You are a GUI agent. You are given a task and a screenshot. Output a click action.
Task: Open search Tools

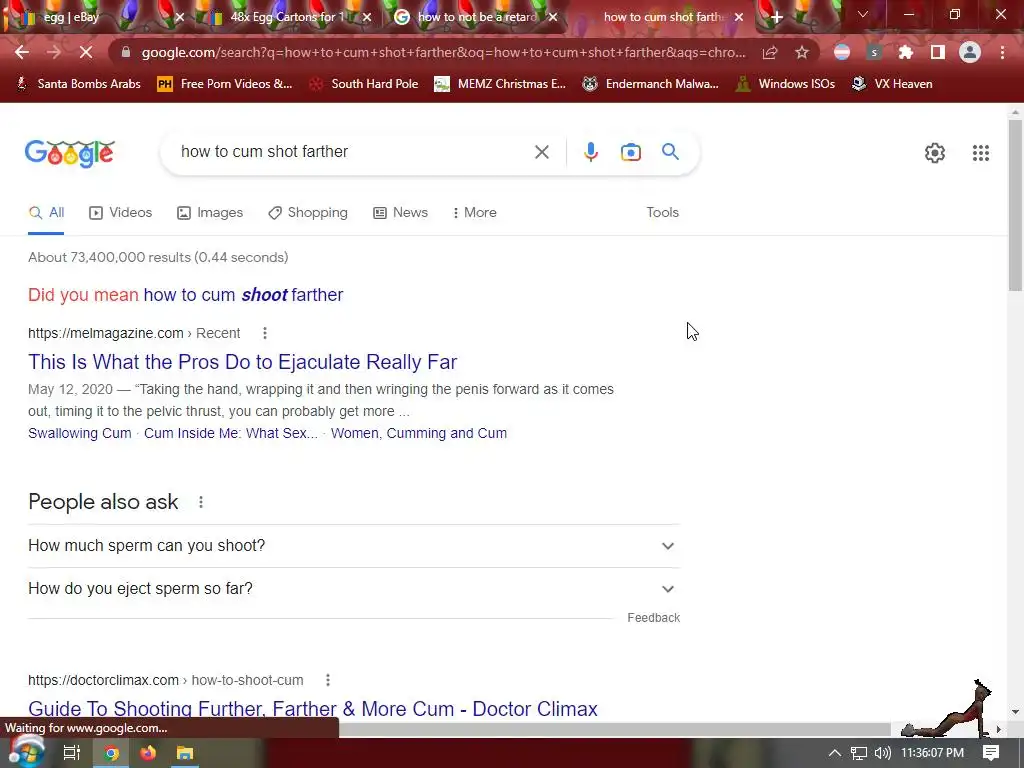click(x=662, y=213)
